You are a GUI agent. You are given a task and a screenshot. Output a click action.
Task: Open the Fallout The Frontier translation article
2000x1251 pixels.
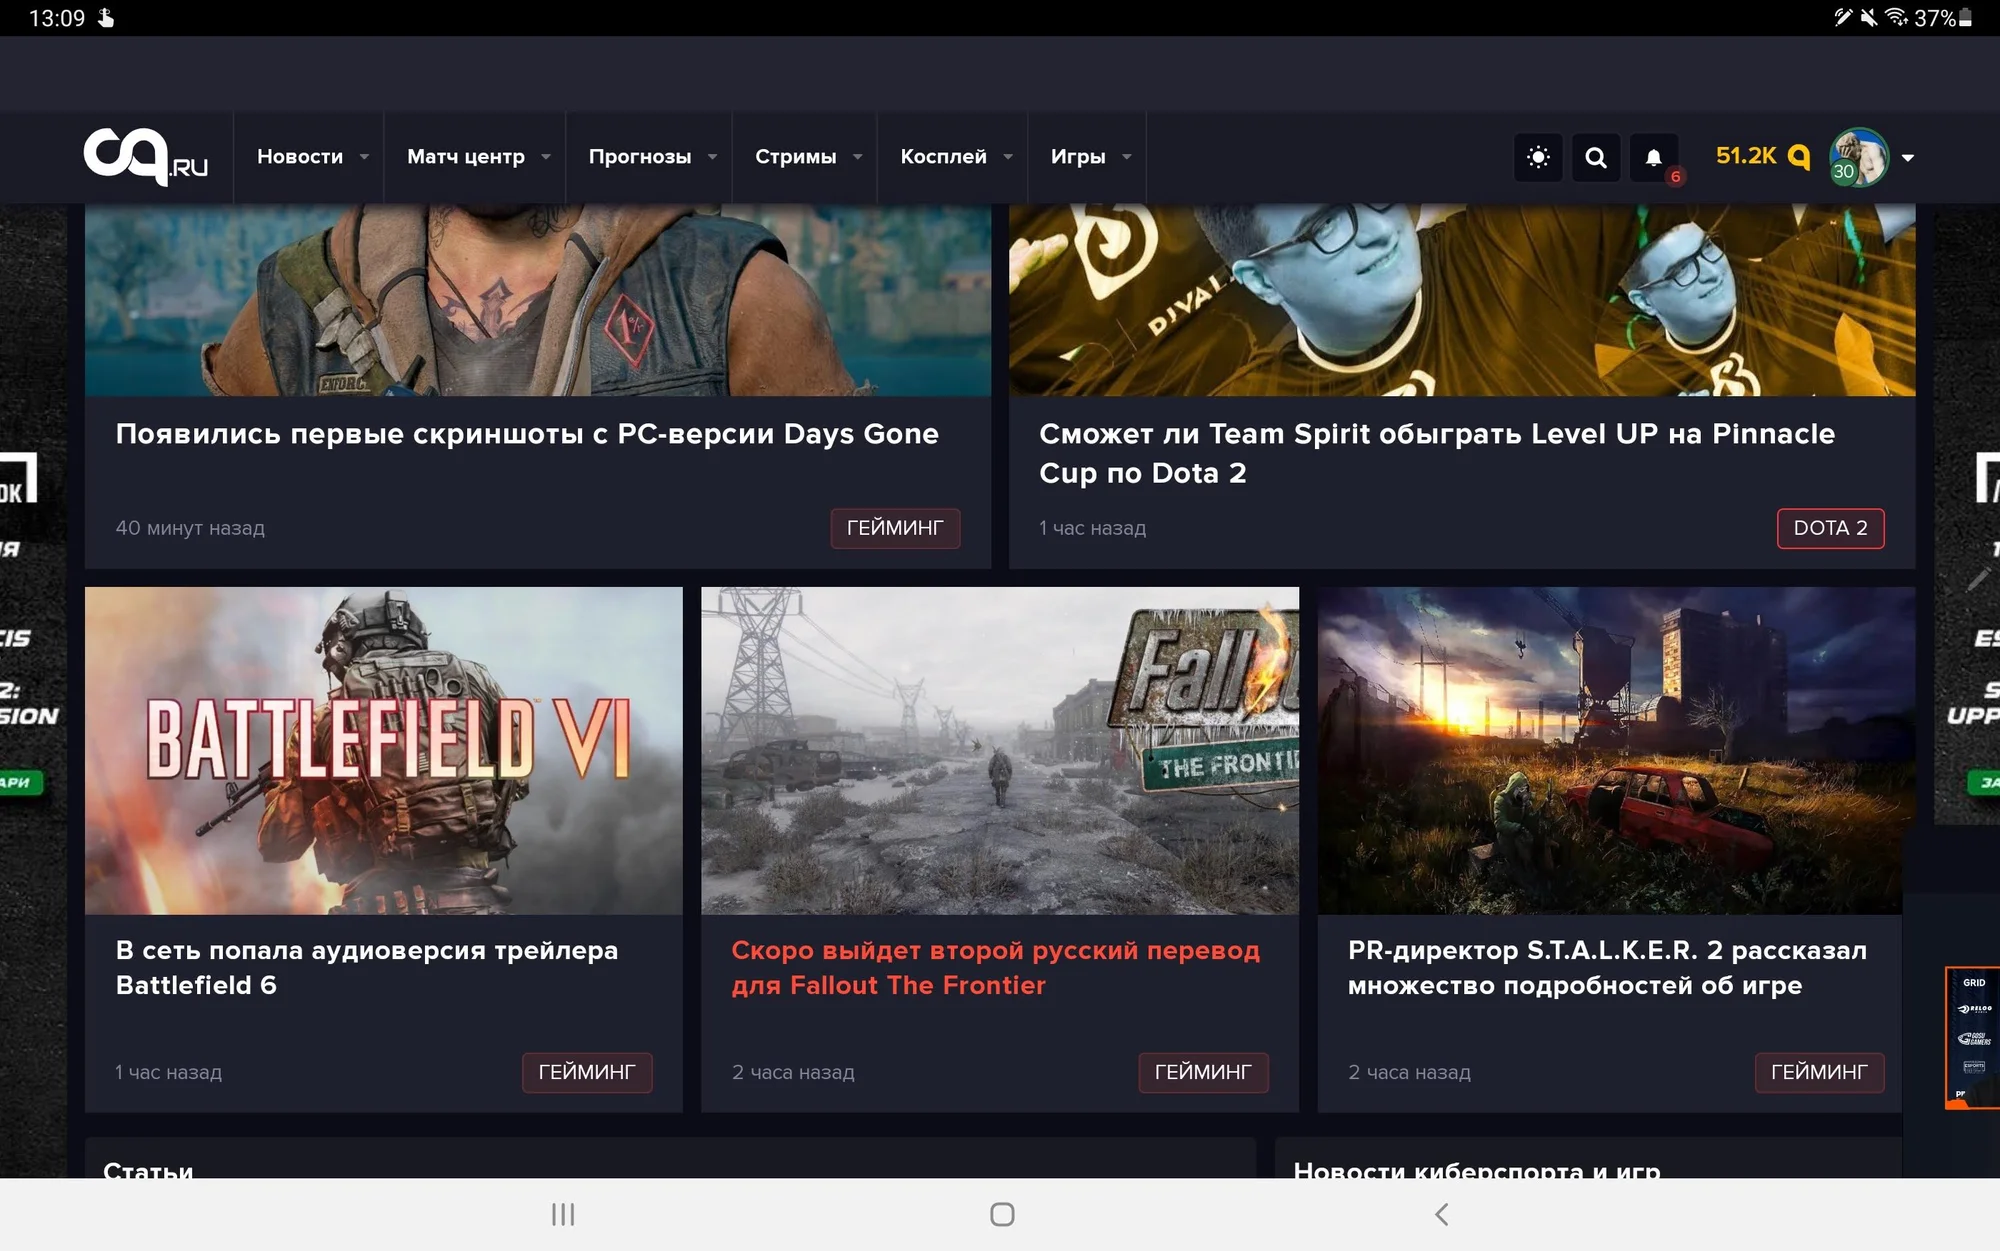click(996, 968)
